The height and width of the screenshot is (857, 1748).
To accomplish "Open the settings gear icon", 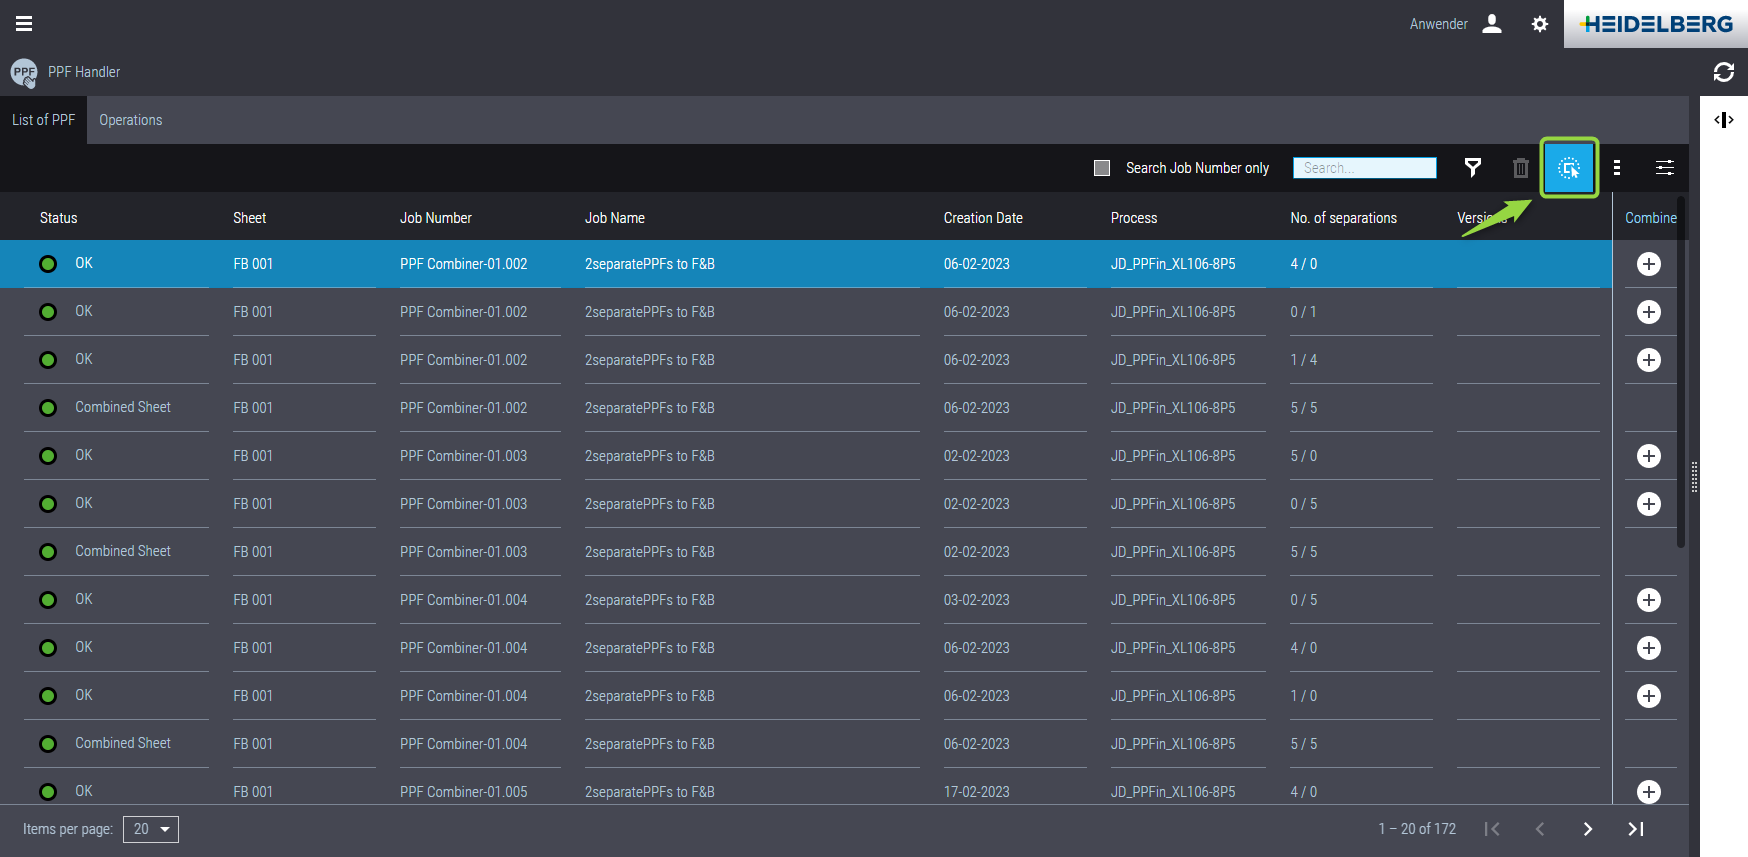I will pos(1540,24).
